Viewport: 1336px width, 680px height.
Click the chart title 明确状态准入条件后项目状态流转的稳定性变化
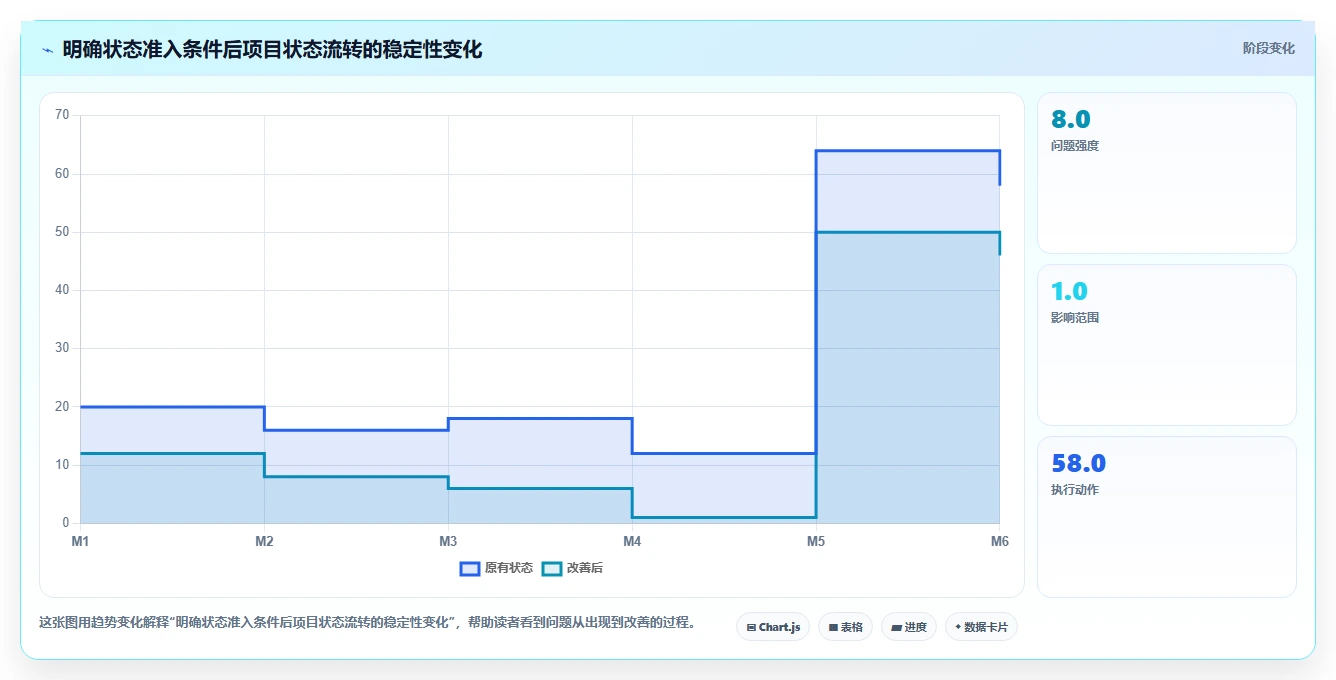(272, 49)
